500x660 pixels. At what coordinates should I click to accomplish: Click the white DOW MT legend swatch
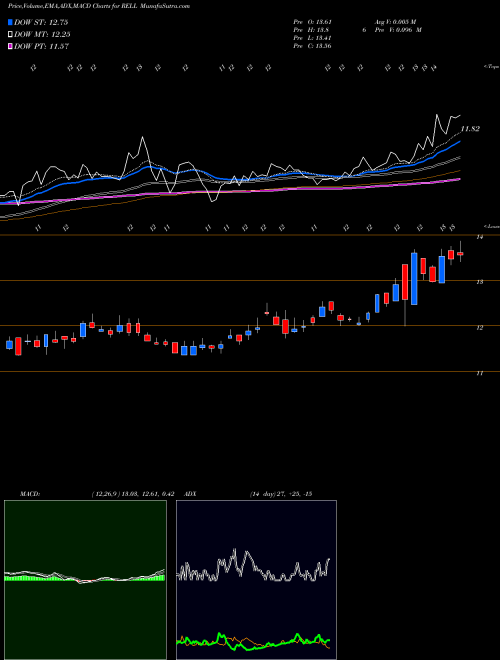(10, 35)
